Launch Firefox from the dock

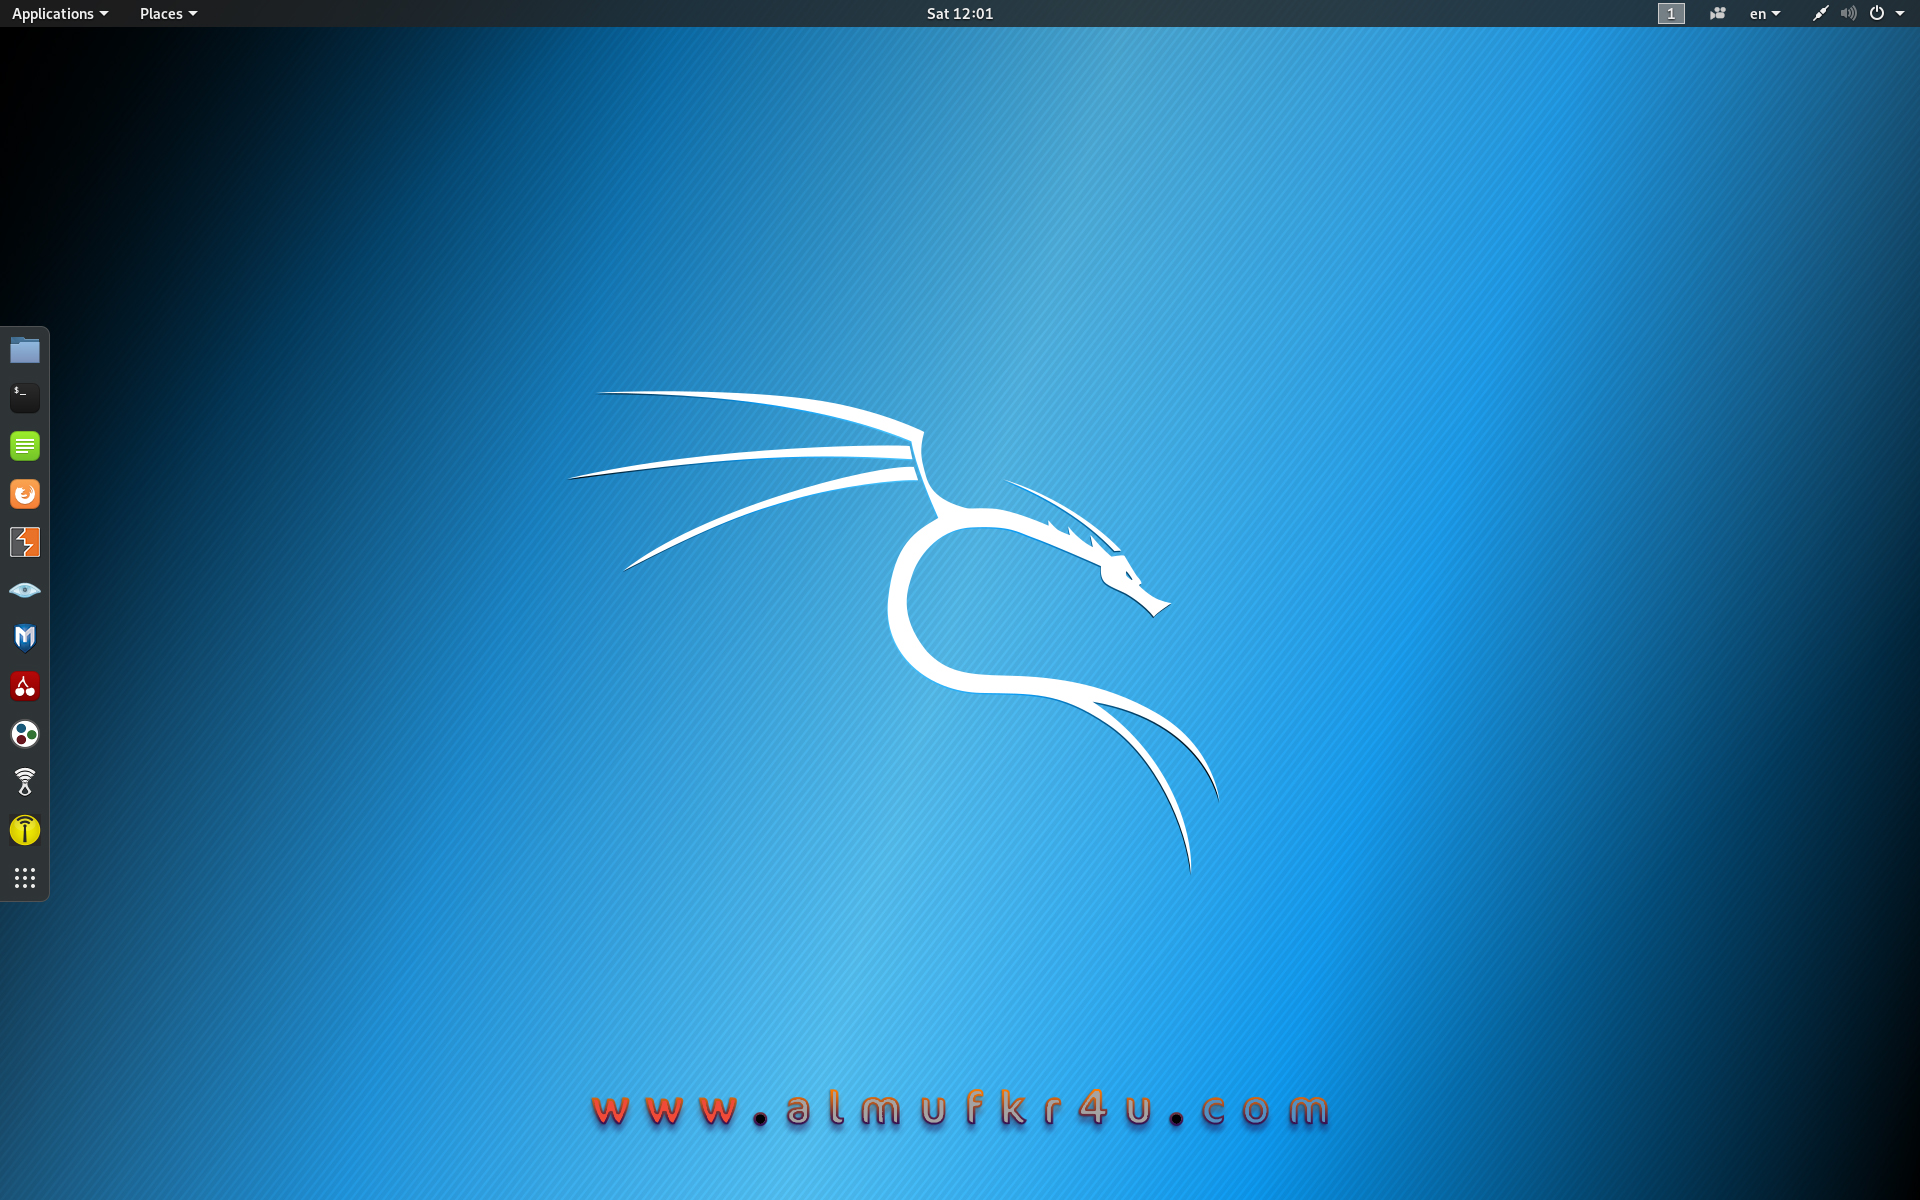point(25,494)
